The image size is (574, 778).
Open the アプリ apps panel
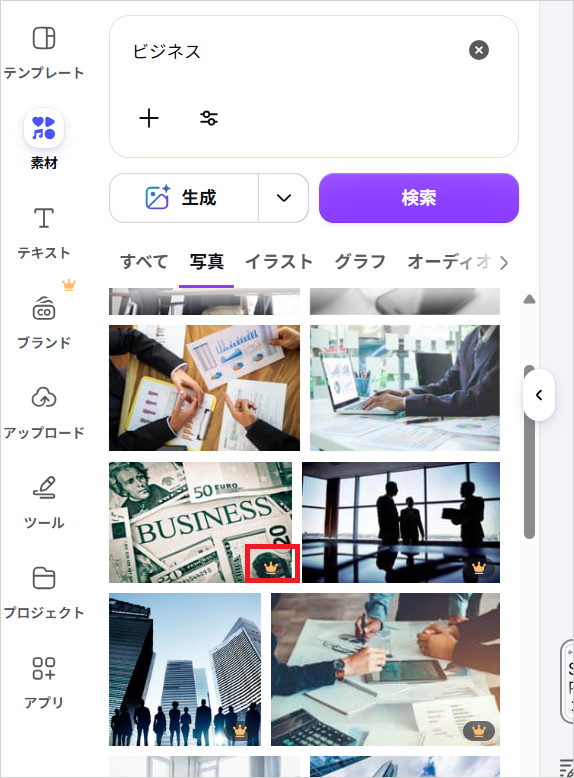44,682
